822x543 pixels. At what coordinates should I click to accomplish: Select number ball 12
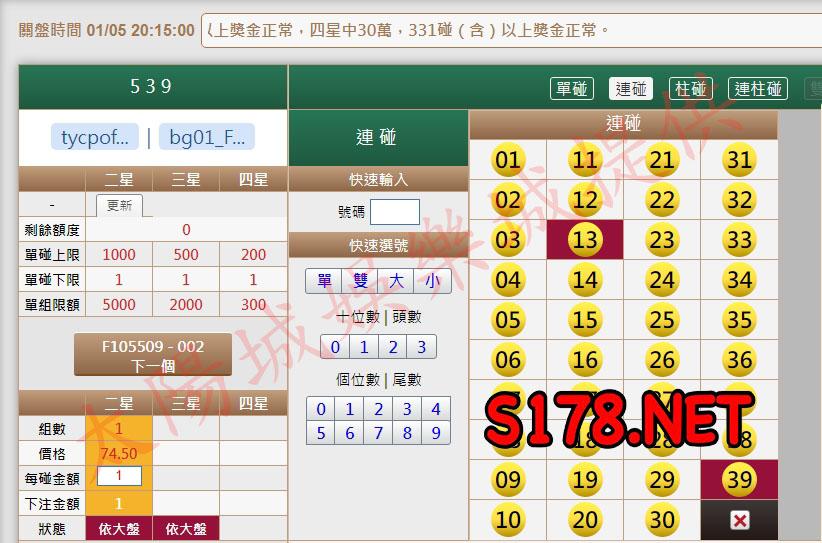pyautogui.click(x=585, y=200)
